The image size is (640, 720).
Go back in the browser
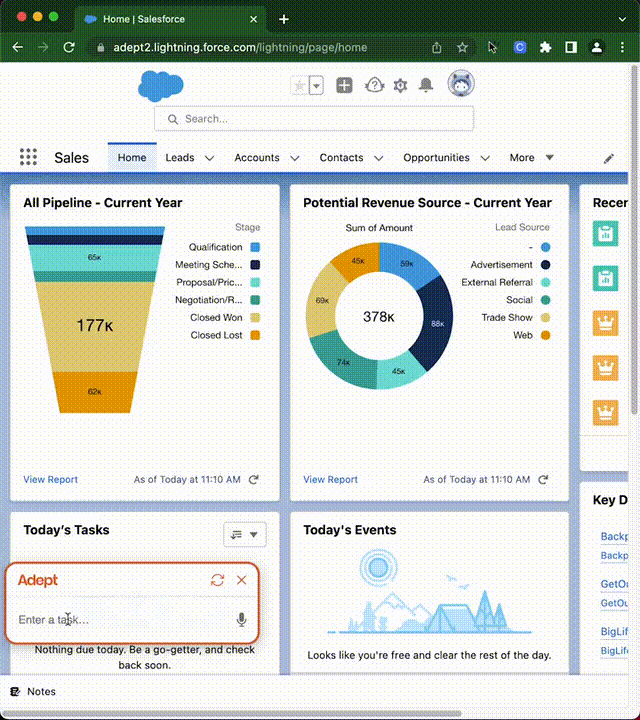[x=17, y=47]
